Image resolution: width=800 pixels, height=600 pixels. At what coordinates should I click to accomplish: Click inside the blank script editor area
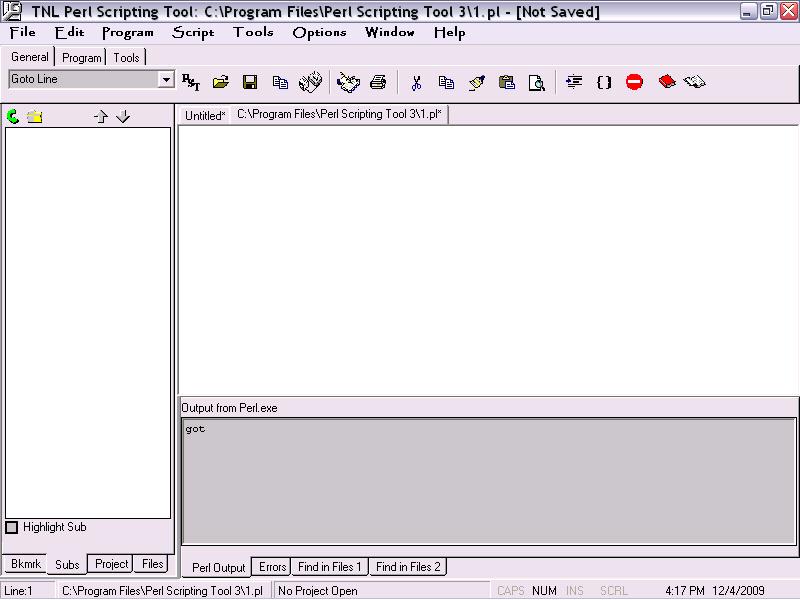[488, 260]
